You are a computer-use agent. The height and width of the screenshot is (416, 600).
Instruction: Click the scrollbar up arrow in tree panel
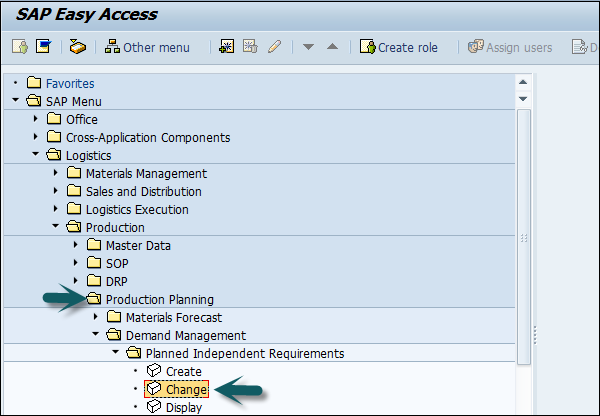click(523, 83)
